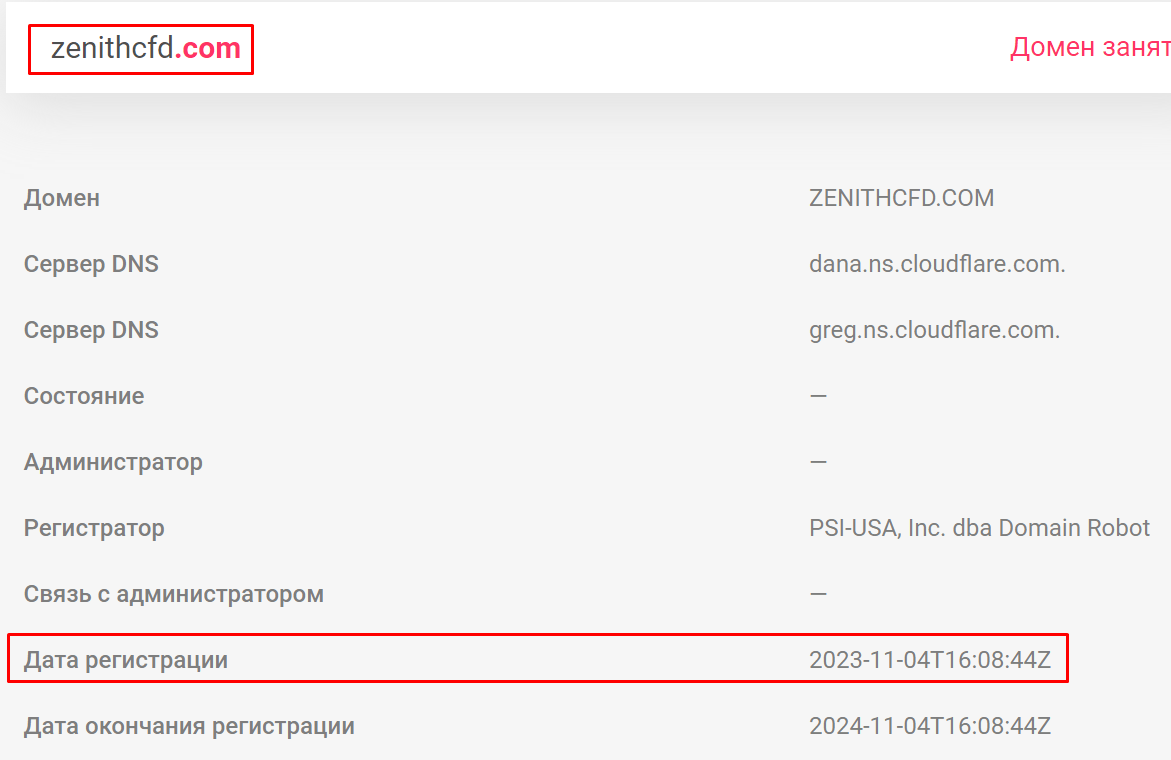Click the 'Дата окончания регистрации' label

(189, 726)
